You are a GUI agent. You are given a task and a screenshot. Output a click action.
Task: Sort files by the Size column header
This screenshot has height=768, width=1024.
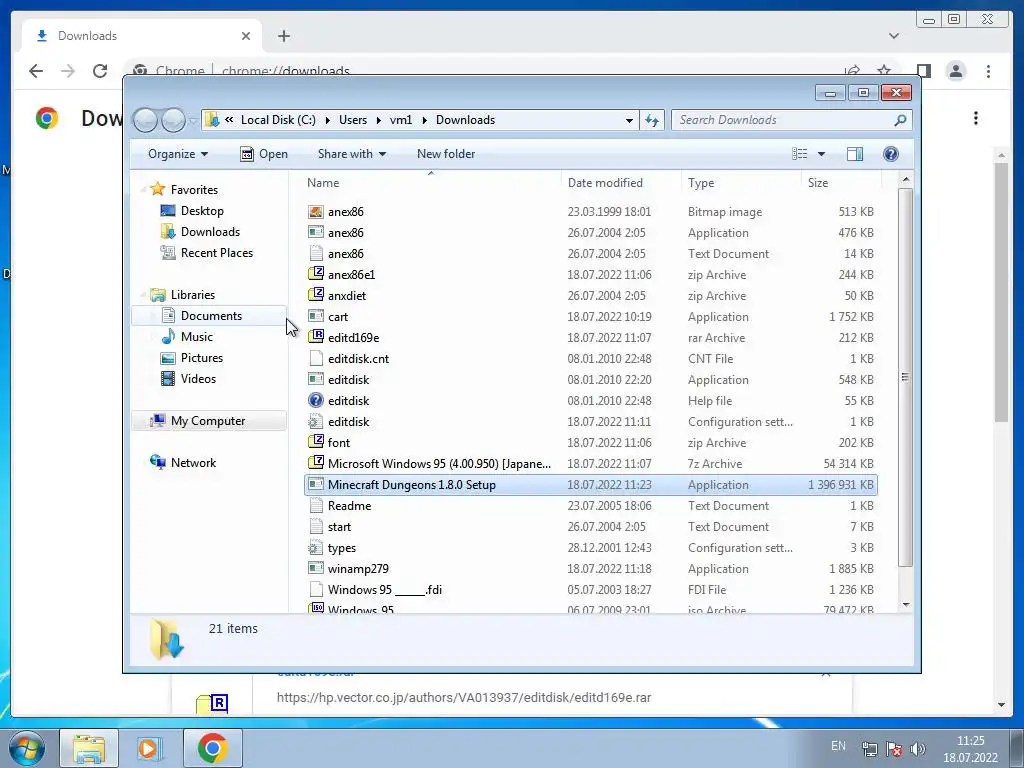point(841,183)
